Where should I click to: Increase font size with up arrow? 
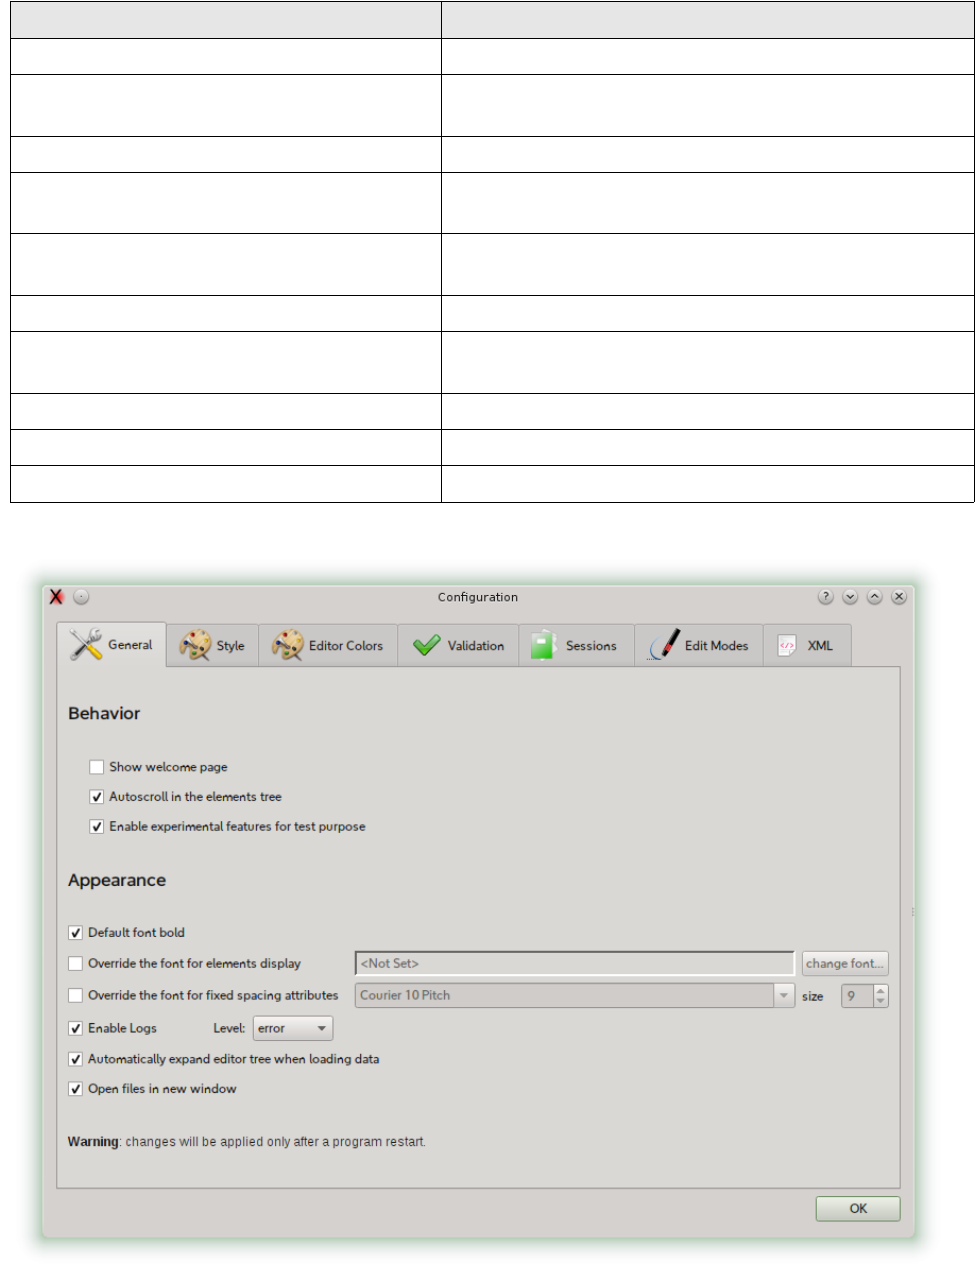click(881, 991)
